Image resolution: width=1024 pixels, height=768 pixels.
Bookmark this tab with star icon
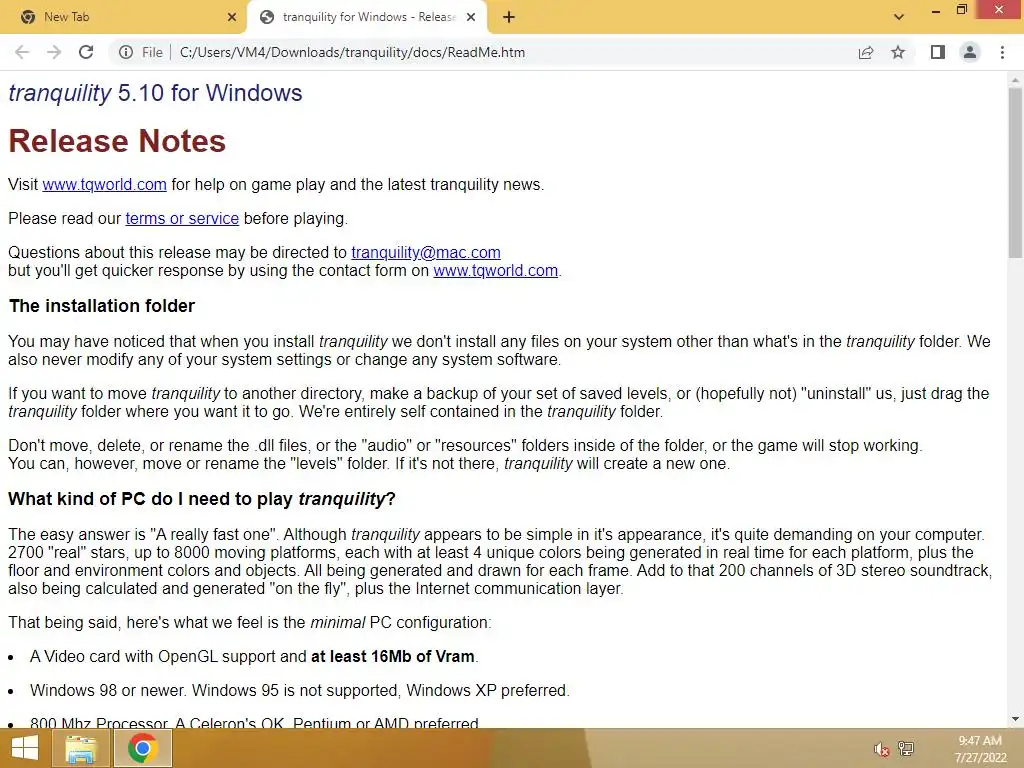898,52
